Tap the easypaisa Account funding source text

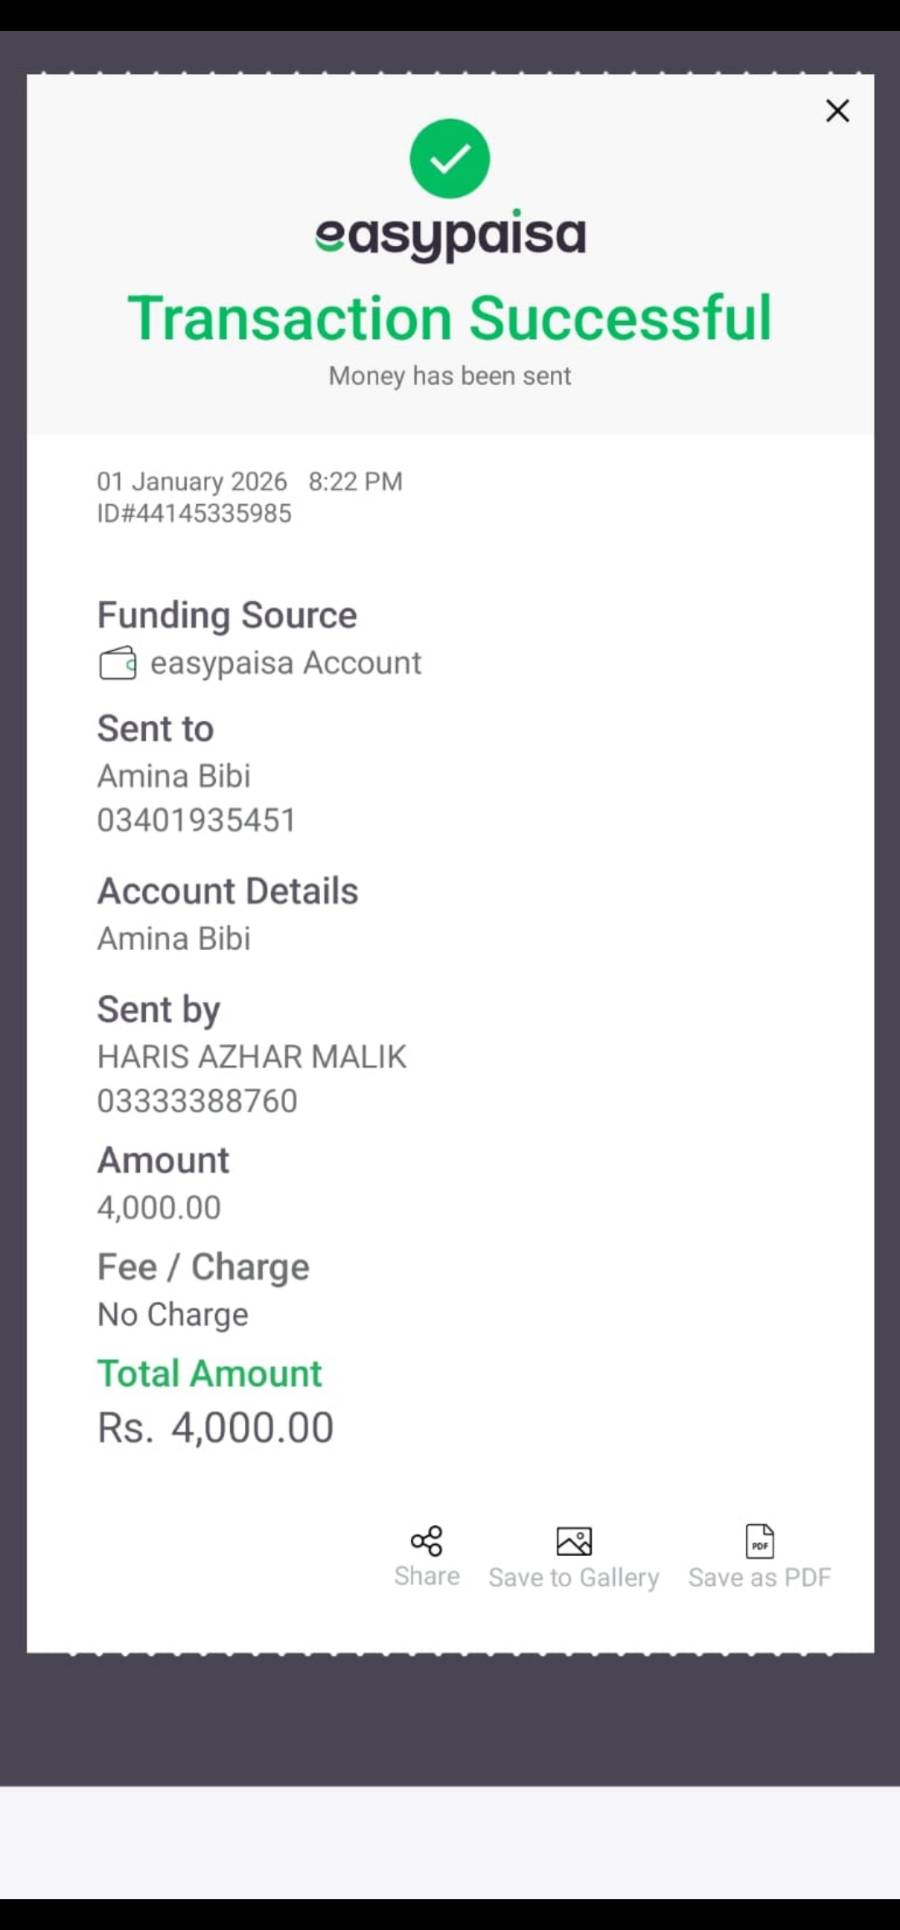point(286,663)
